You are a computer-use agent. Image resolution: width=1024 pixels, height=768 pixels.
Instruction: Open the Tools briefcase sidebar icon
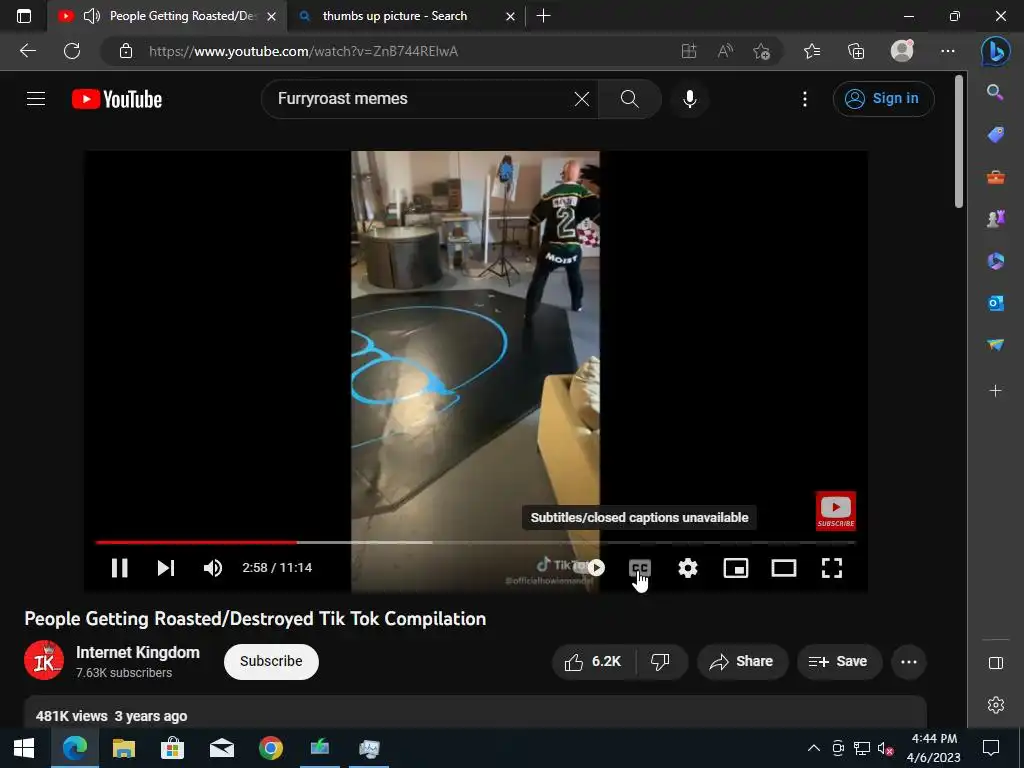(x=995, y=177)
